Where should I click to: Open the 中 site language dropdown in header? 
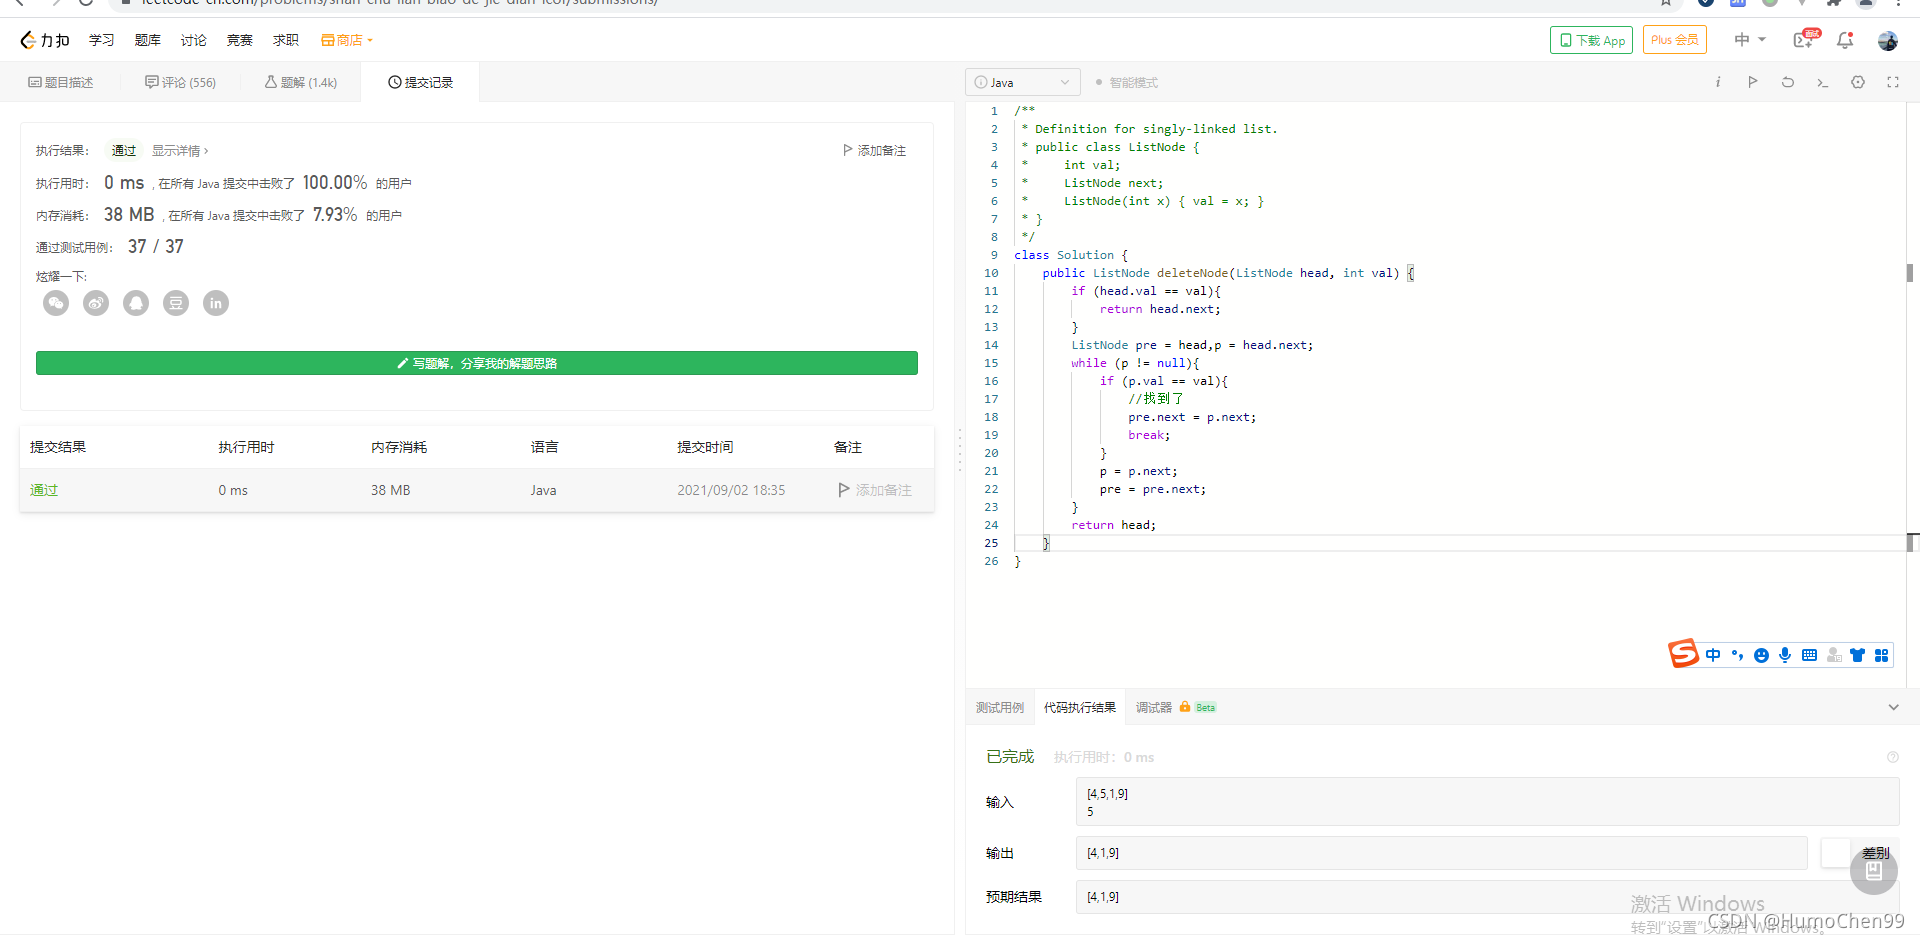pos(1750,40)
